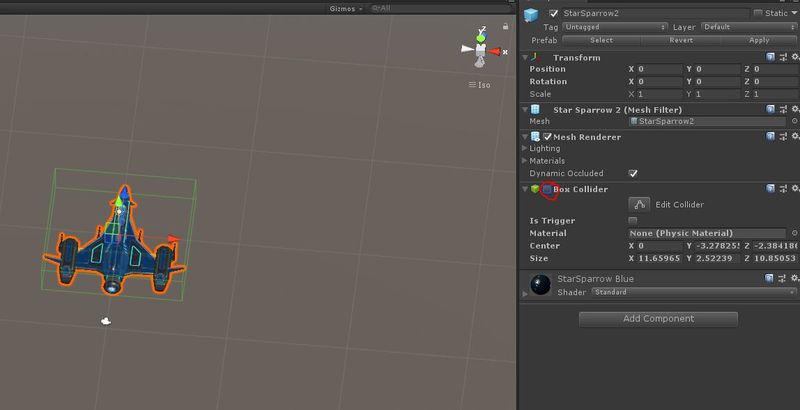Open Mesh Filter gear menu

(795, 109)
